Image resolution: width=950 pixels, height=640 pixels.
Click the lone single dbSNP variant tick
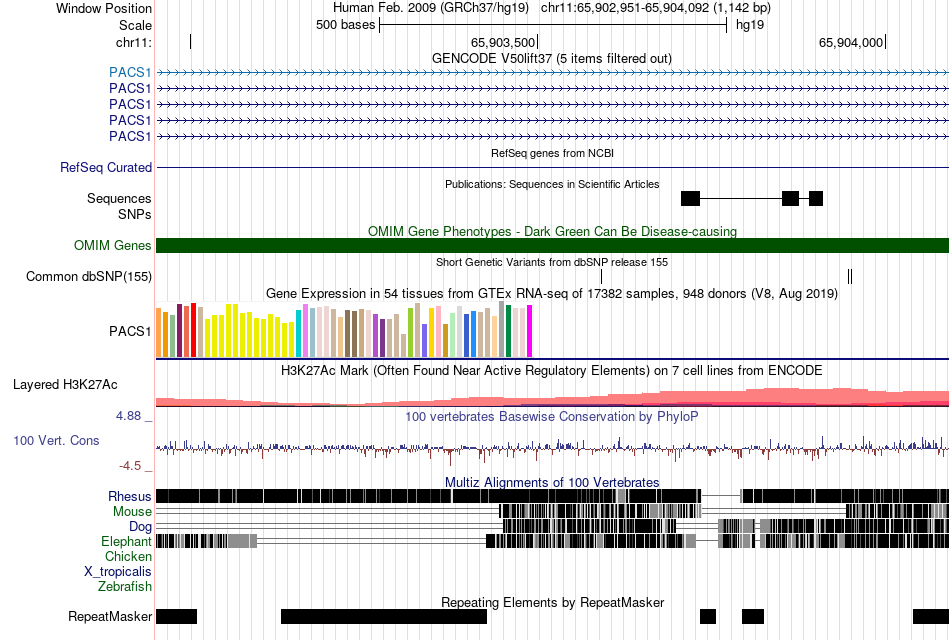click(602, 276)
